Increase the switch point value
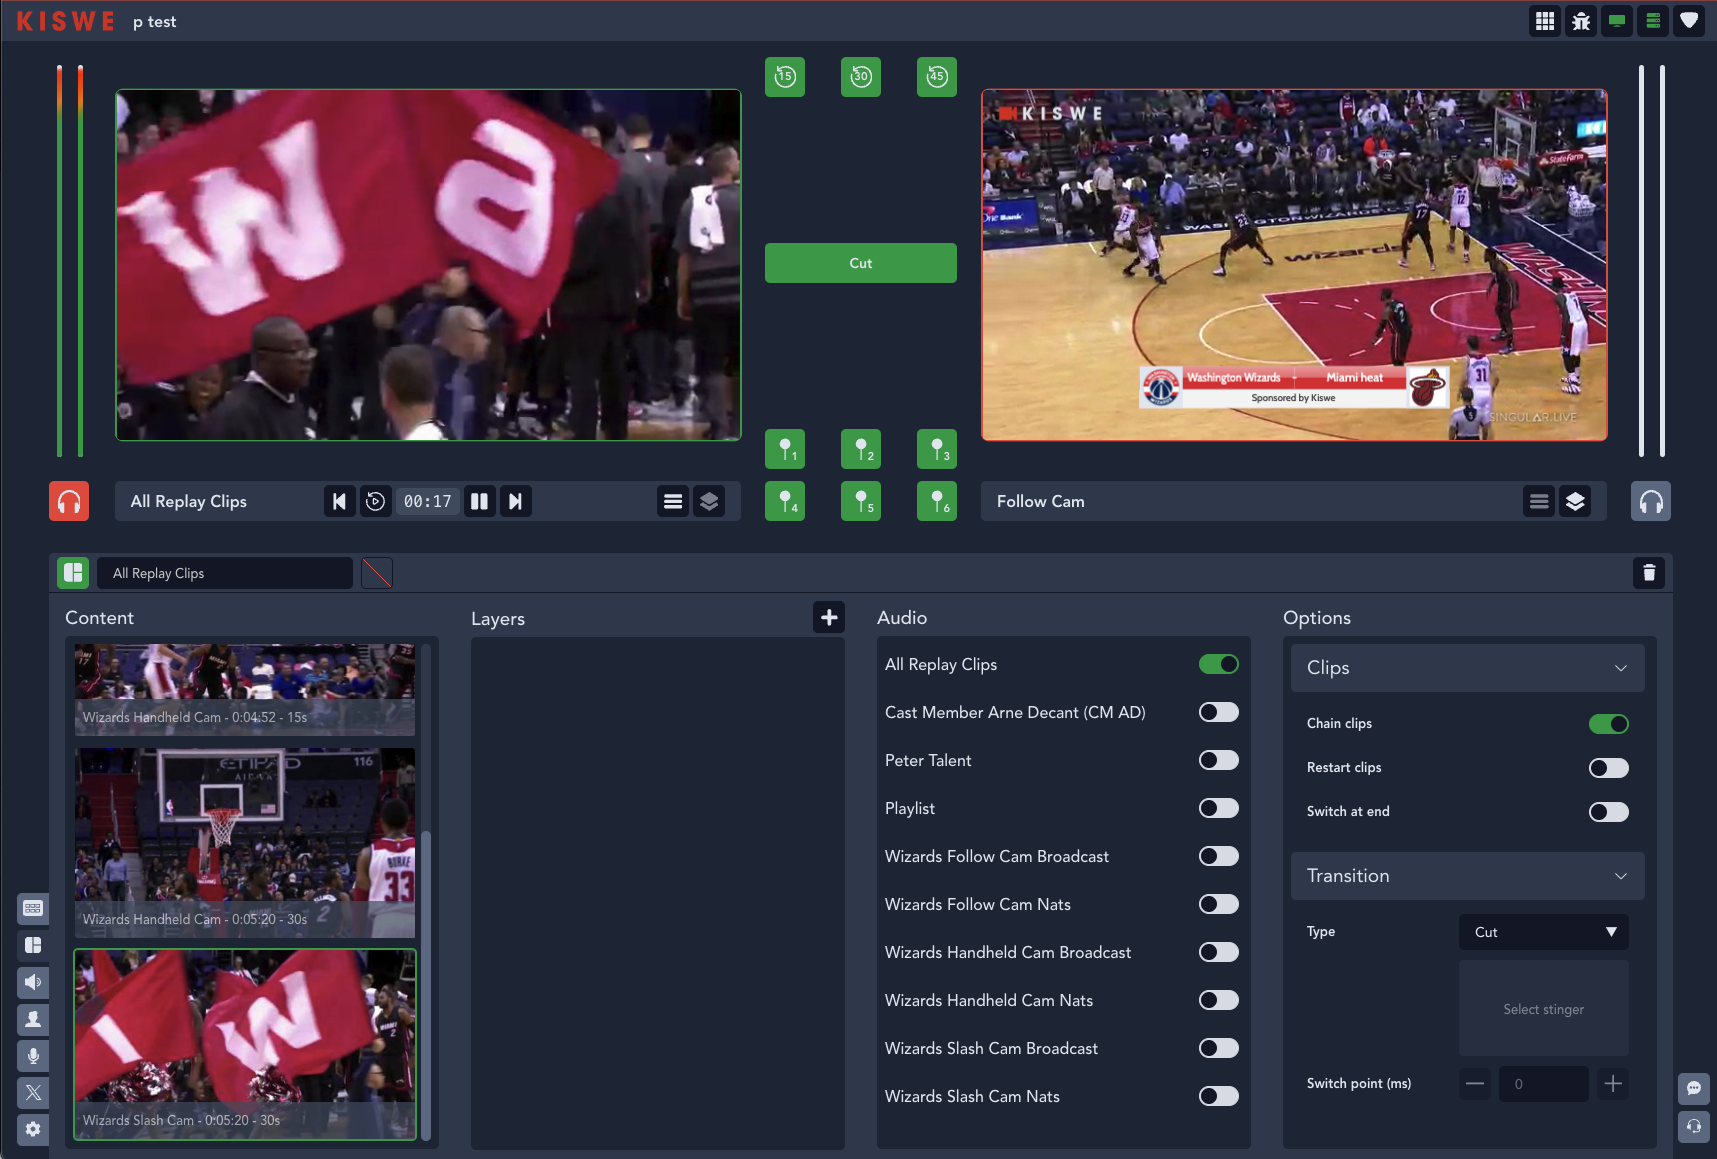 (1613, 1084)
